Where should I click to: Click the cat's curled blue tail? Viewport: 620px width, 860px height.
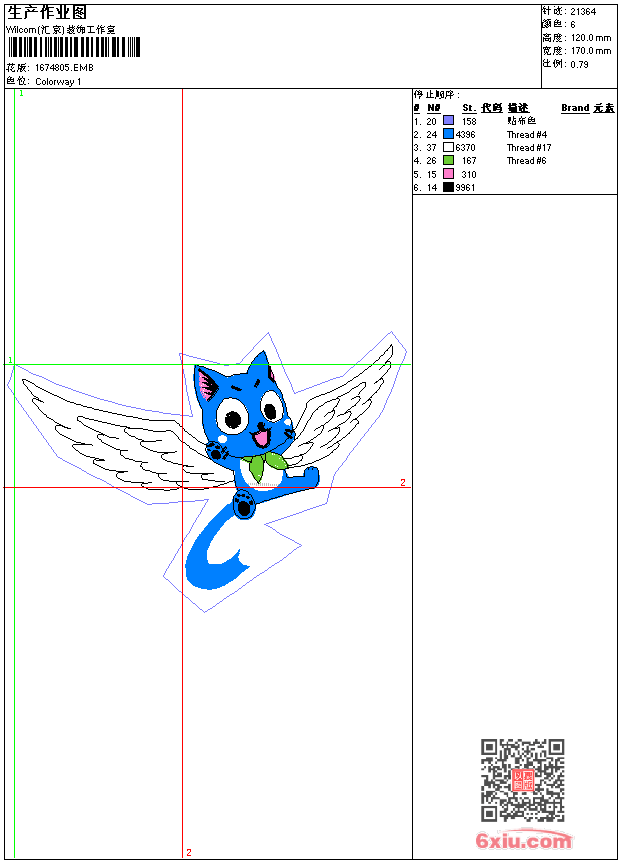[x=219, y=548]
